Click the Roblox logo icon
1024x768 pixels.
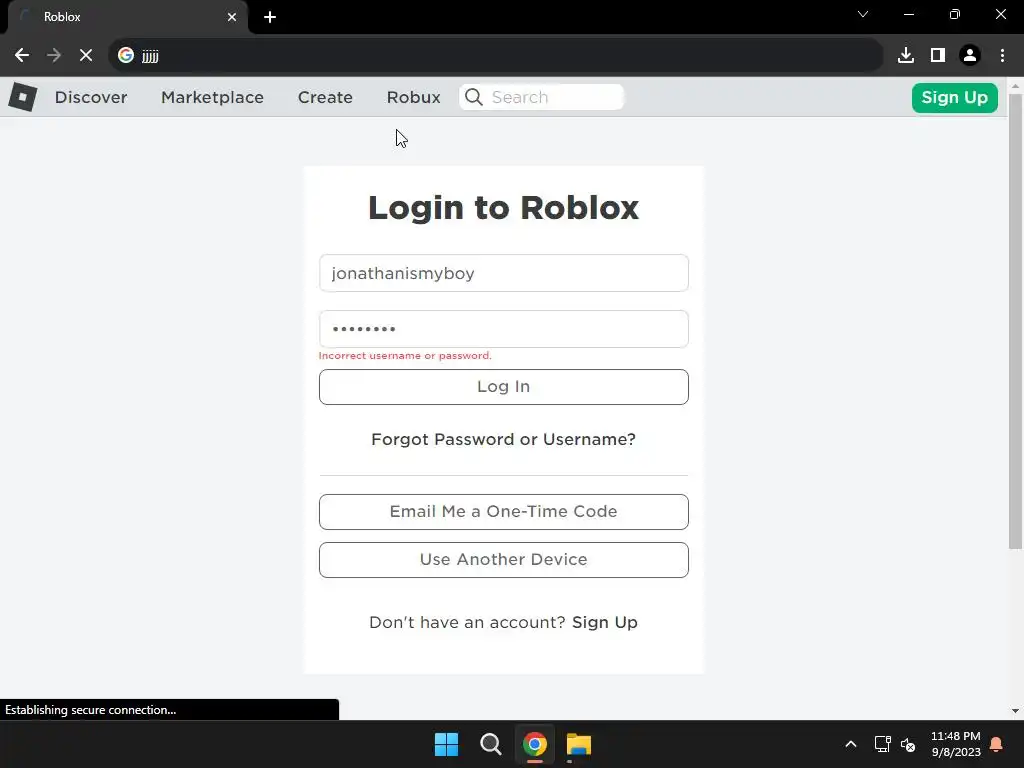(23, 97)
